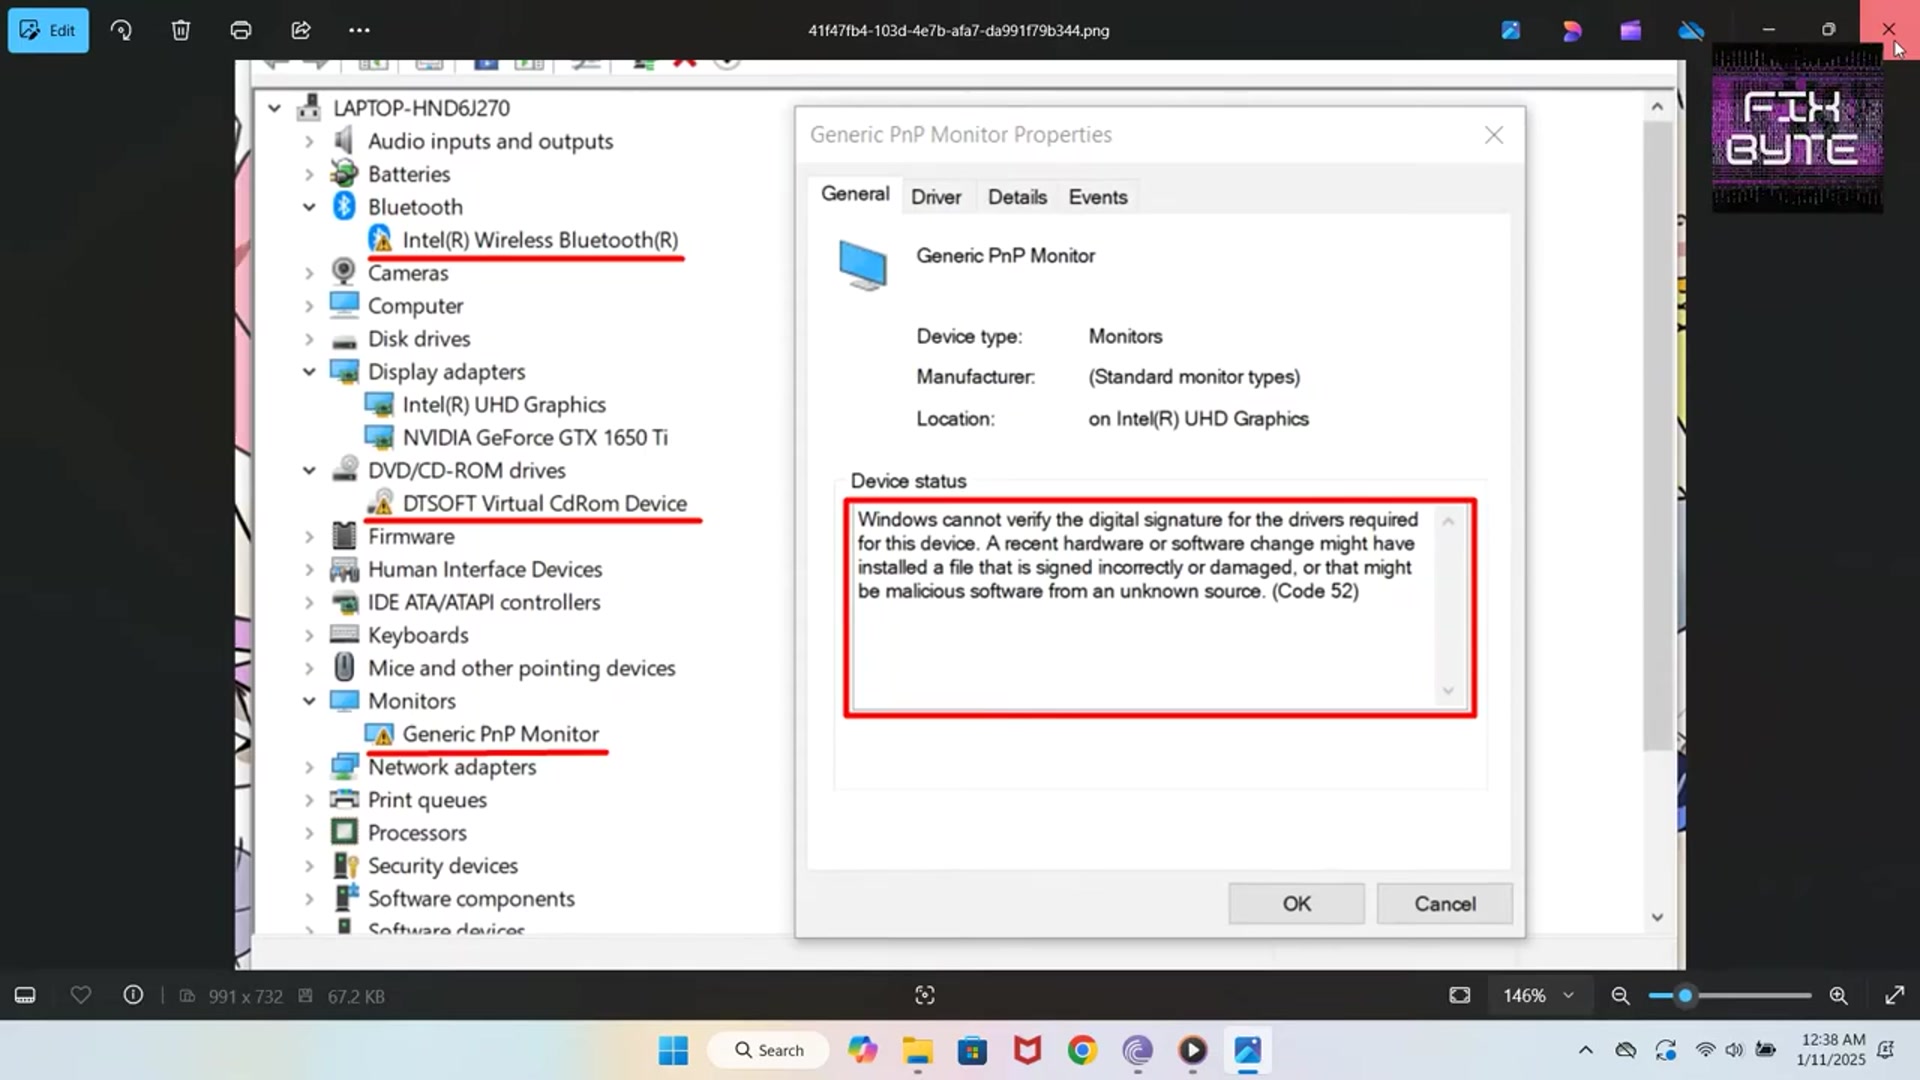
Task: Print the image using the printer icon
Action: pyautogui.click(x=241, y=30)
